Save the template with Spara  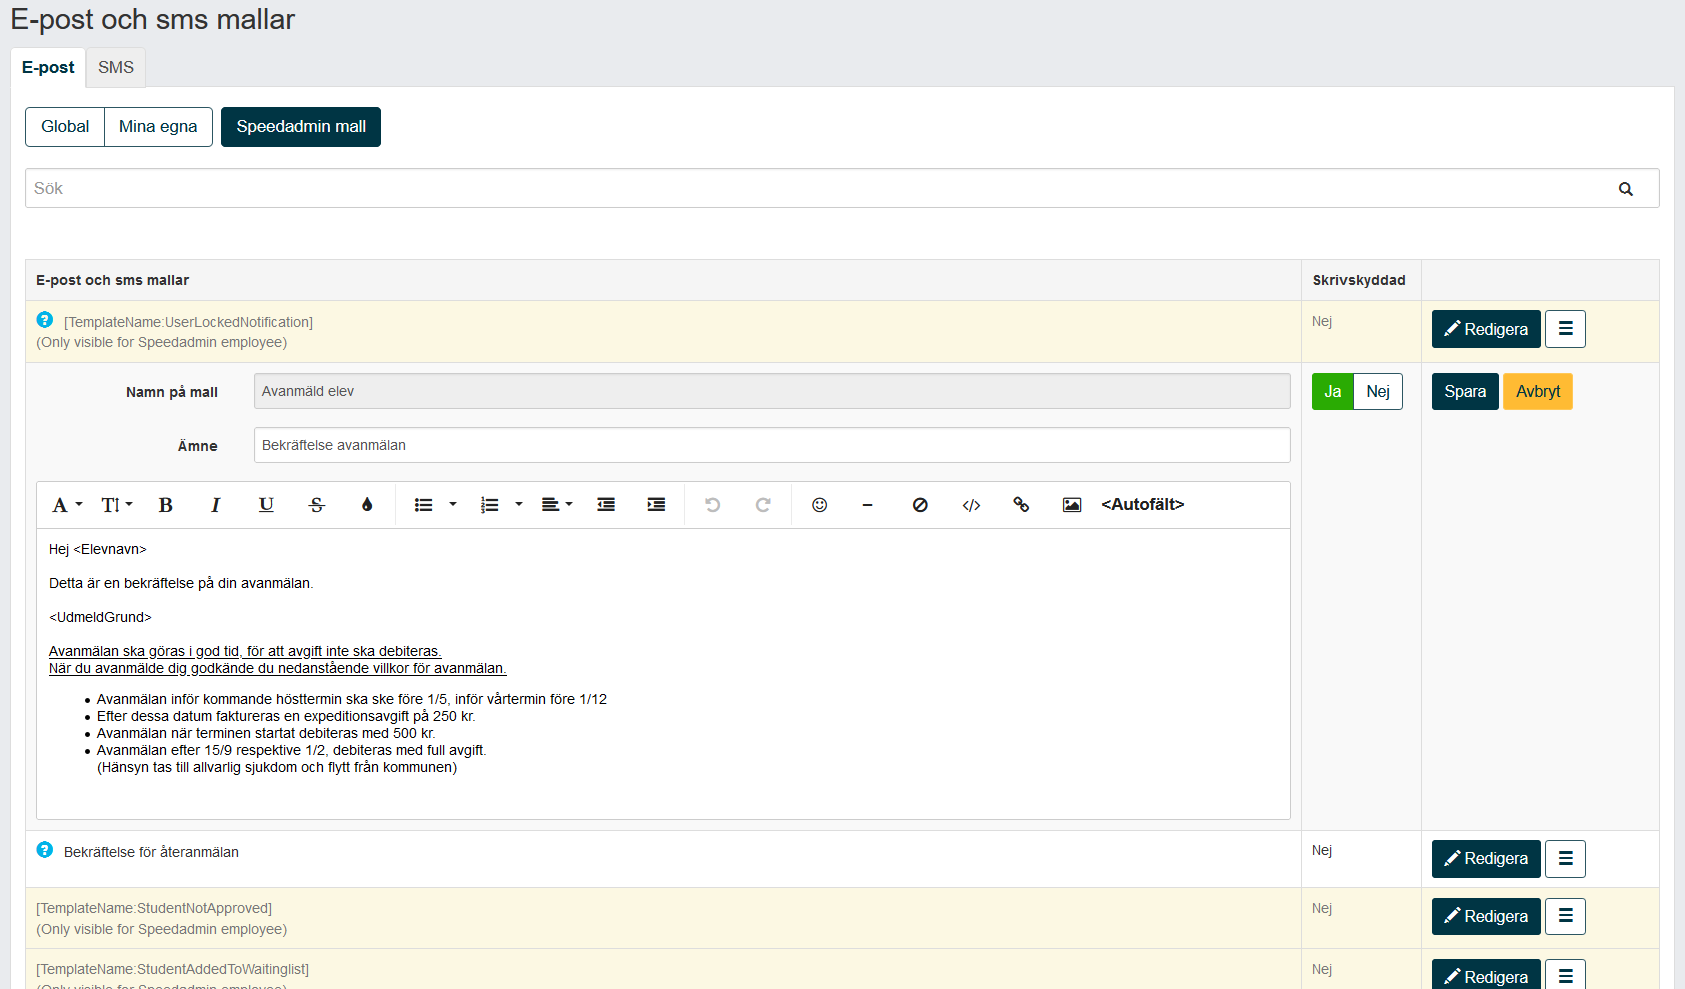pos(1465,392)
